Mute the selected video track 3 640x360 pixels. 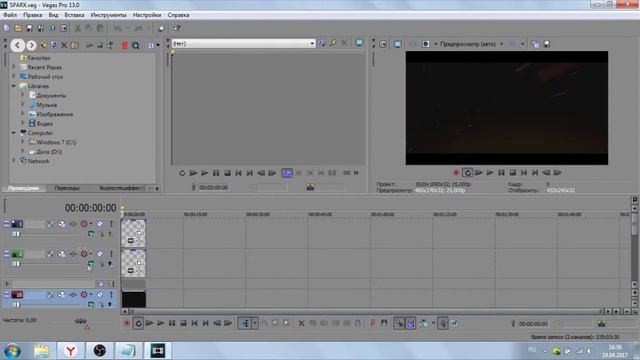click(x=100, y=294)
